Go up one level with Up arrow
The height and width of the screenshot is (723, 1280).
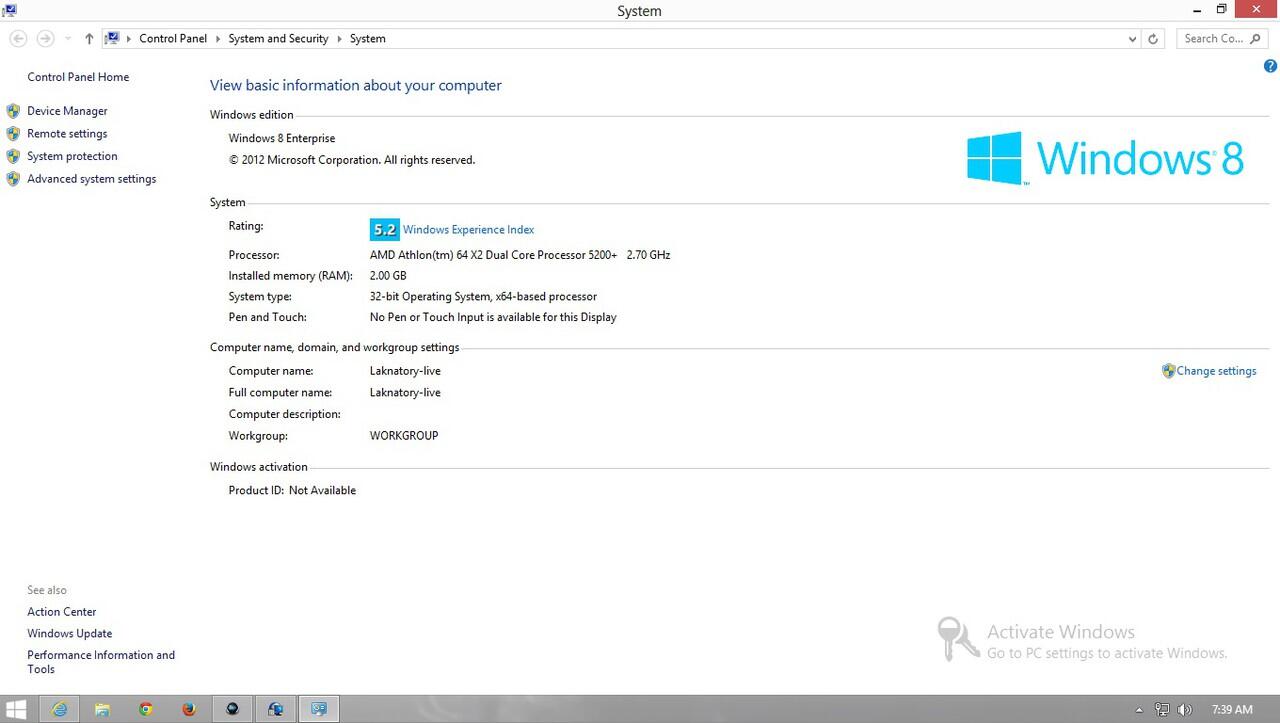pos(89,38)
